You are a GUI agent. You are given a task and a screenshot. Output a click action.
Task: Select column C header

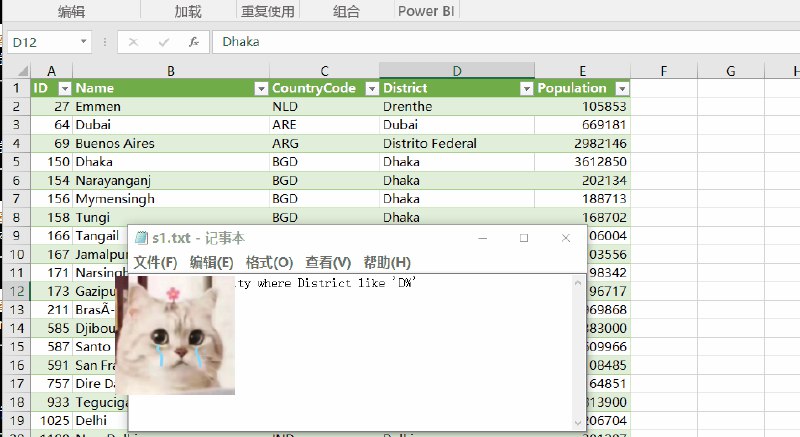click(324, 71)
